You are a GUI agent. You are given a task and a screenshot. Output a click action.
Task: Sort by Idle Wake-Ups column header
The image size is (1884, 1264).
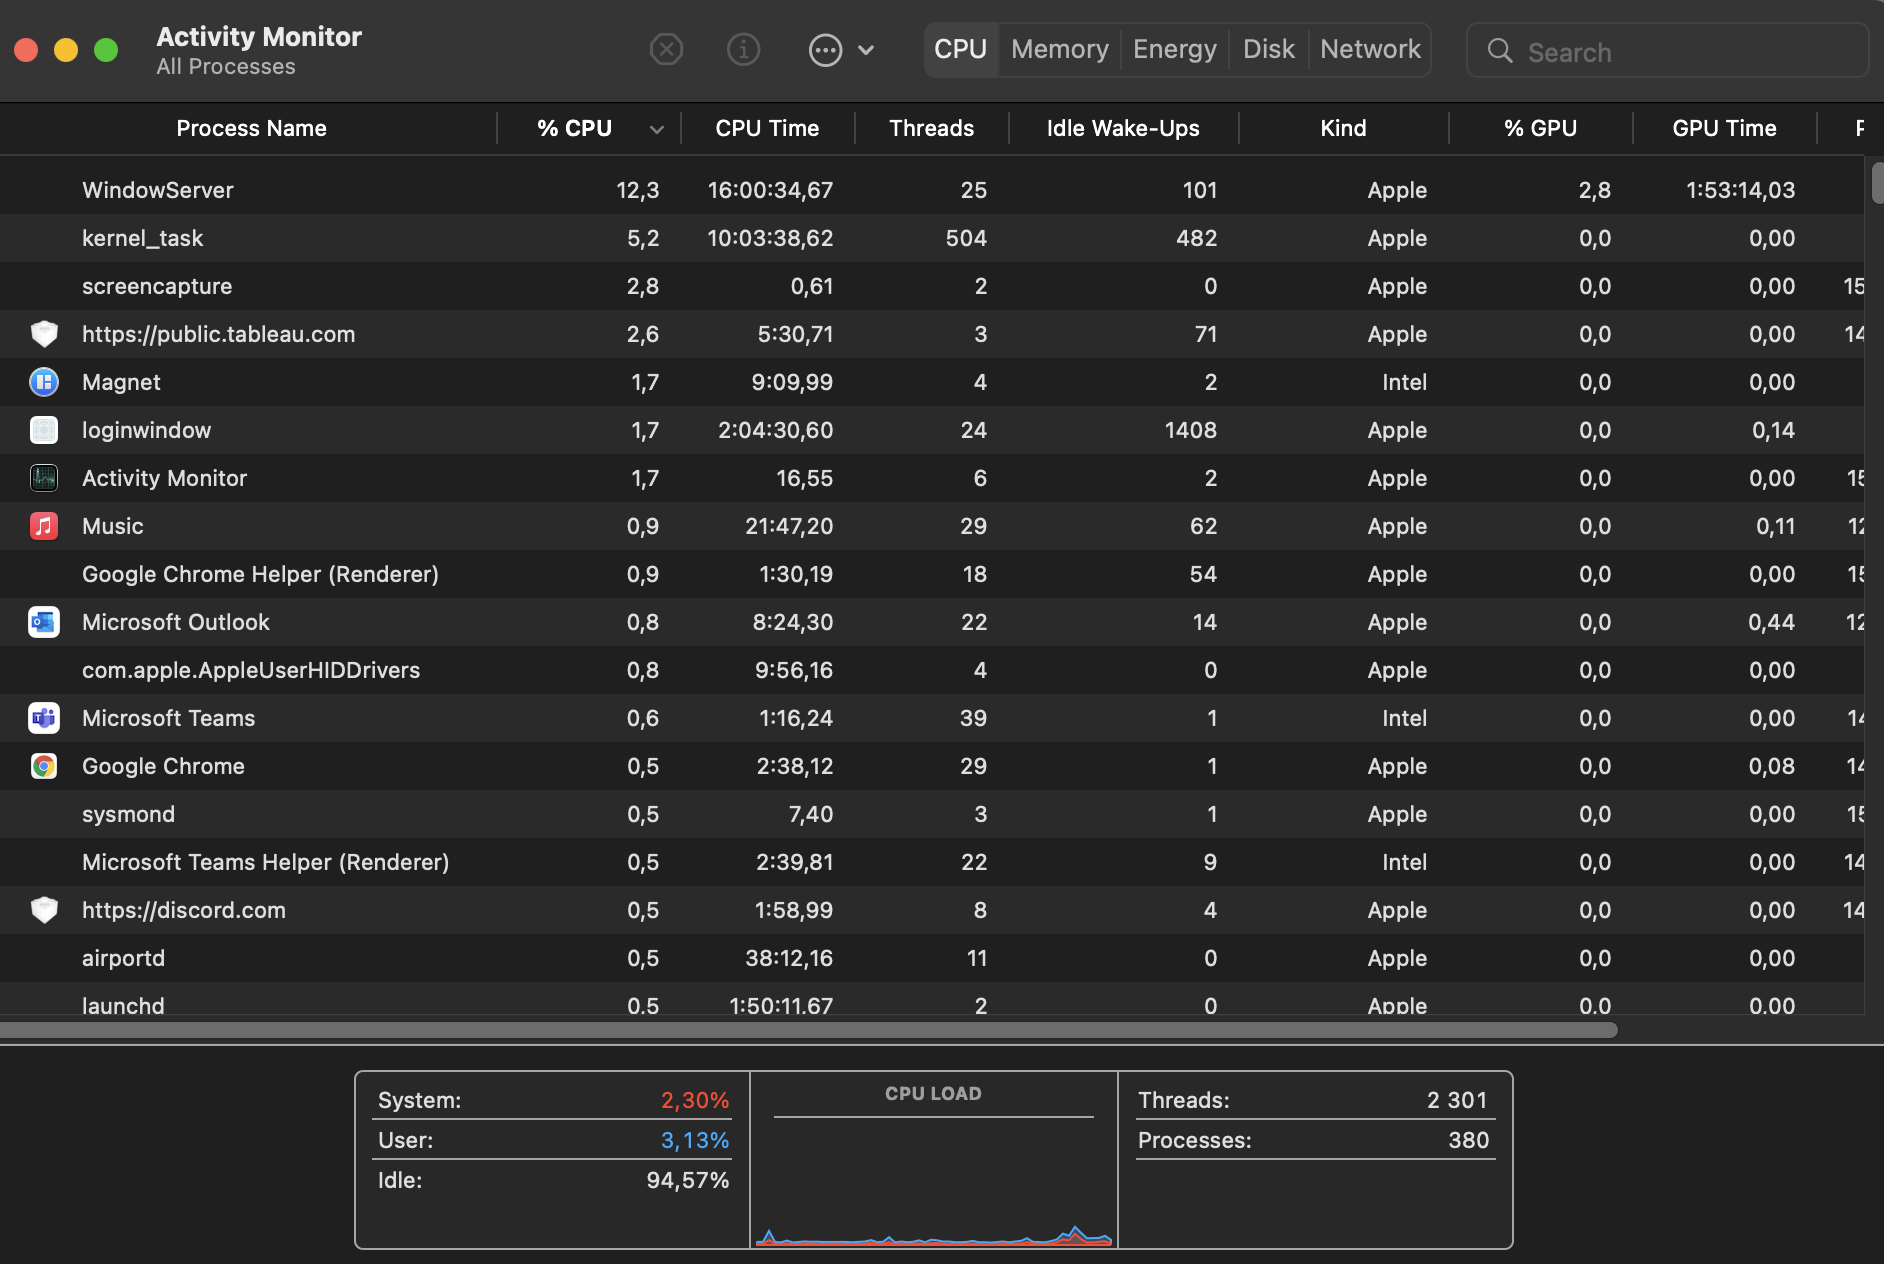pyautogui.click(x=1122, y=128)
